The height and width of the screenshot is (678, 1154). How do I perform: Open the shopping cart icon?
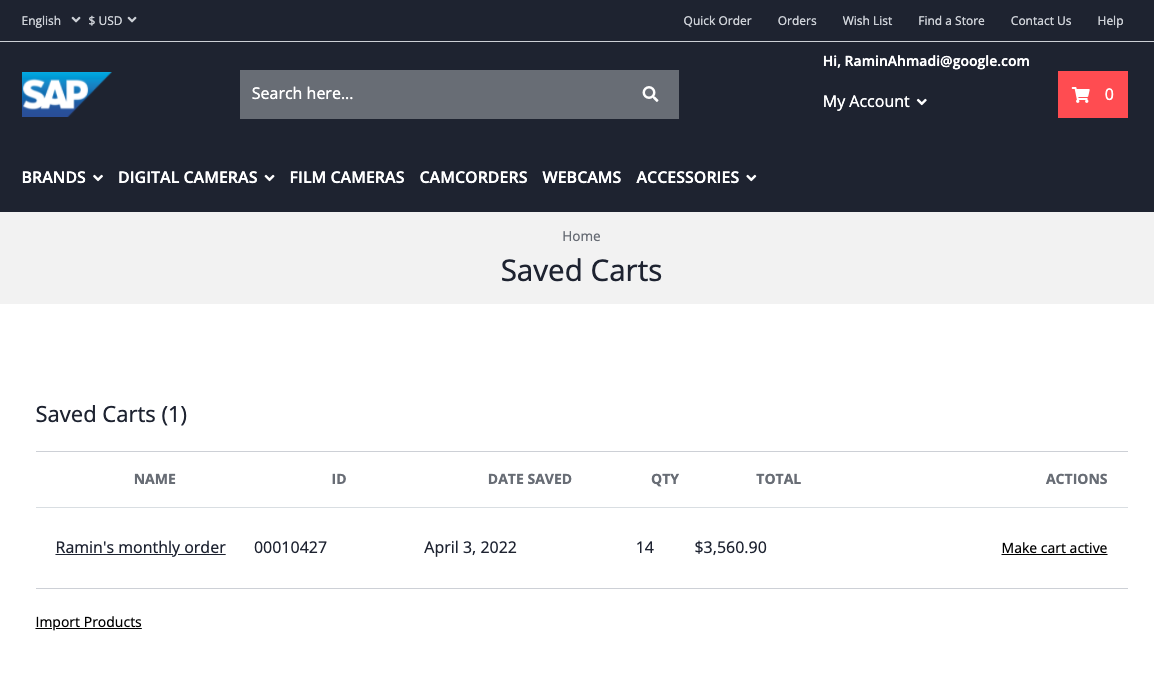pos(1092,95)
